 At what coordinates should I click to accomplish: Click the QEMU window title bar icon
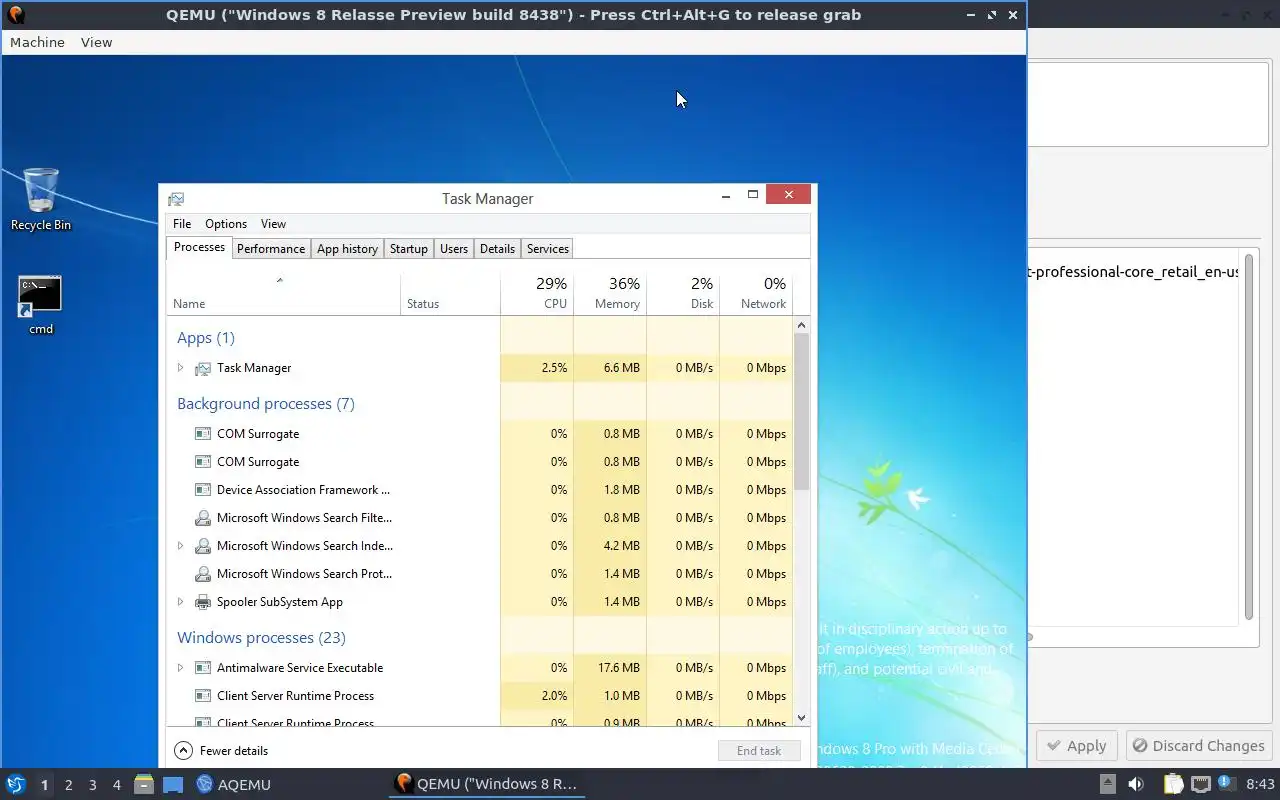[x=16, y=15]
